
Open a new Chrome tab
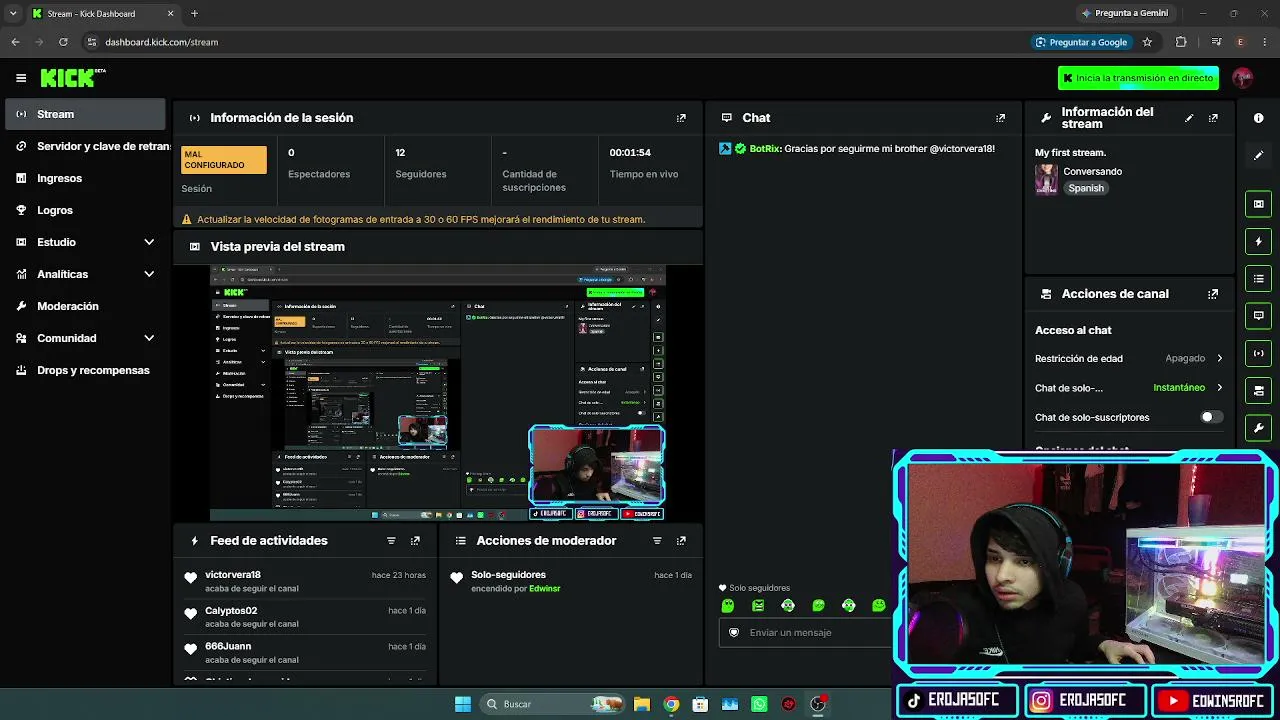[x=194, y=13]
